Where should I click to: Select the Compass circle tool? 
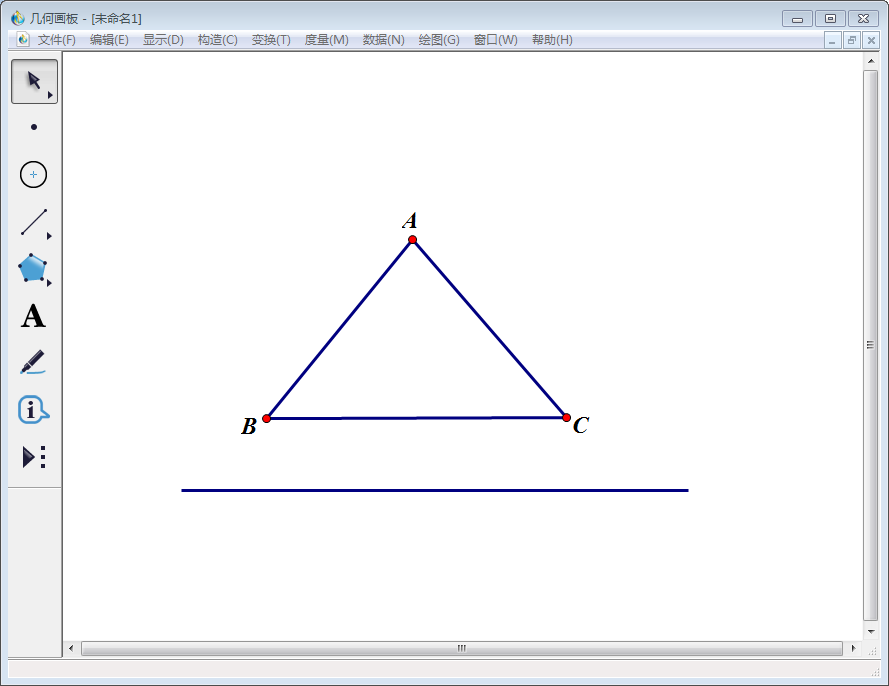click(33, 174)
